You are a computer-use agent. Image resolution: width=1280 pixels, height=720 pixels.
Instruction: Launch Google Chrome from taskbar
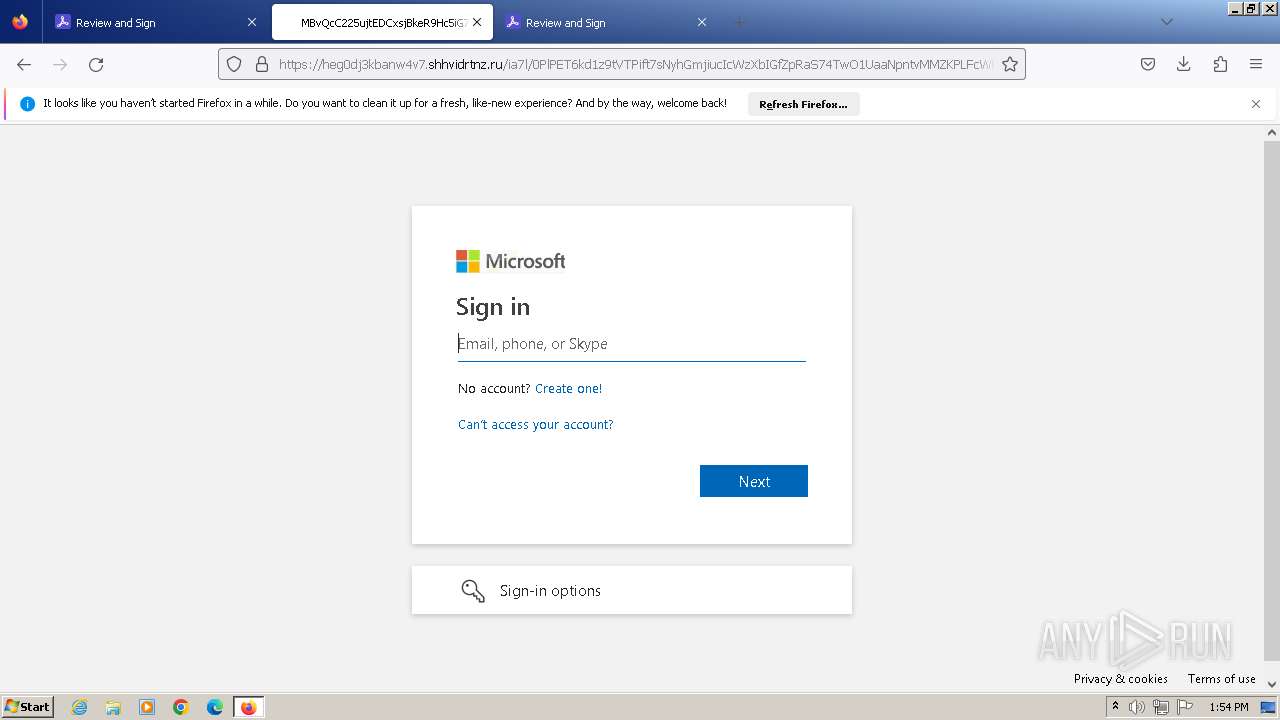tap(181, 707)
